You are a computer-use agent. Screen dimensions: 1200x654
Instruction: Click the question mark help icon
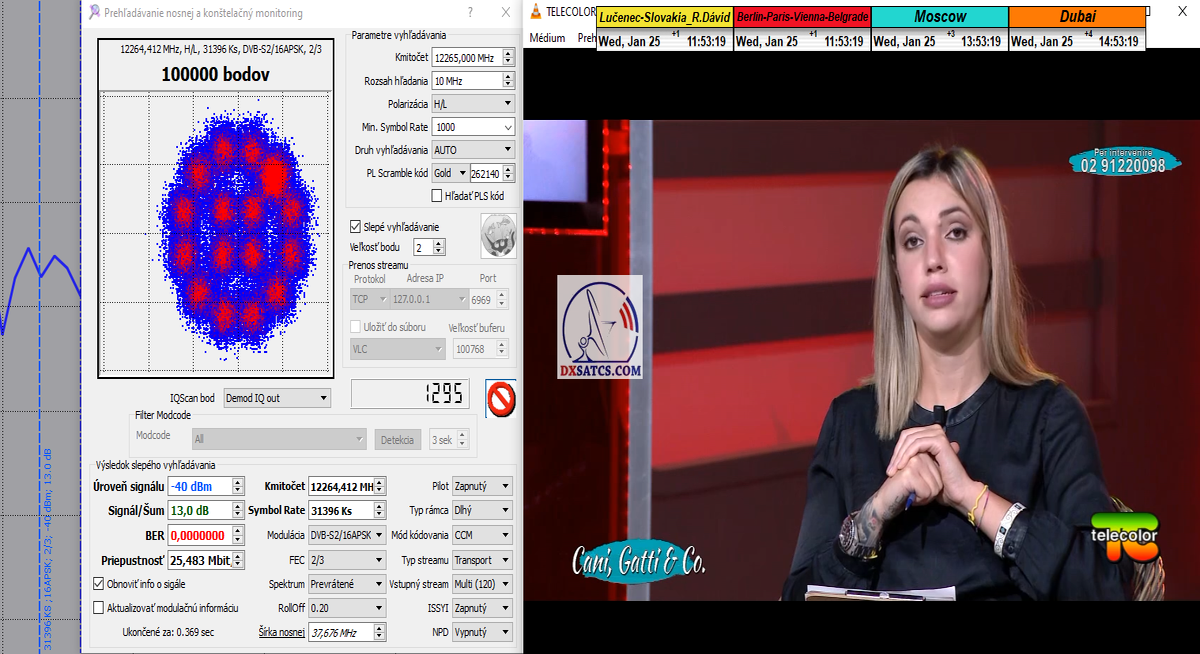tap(471, 13)
